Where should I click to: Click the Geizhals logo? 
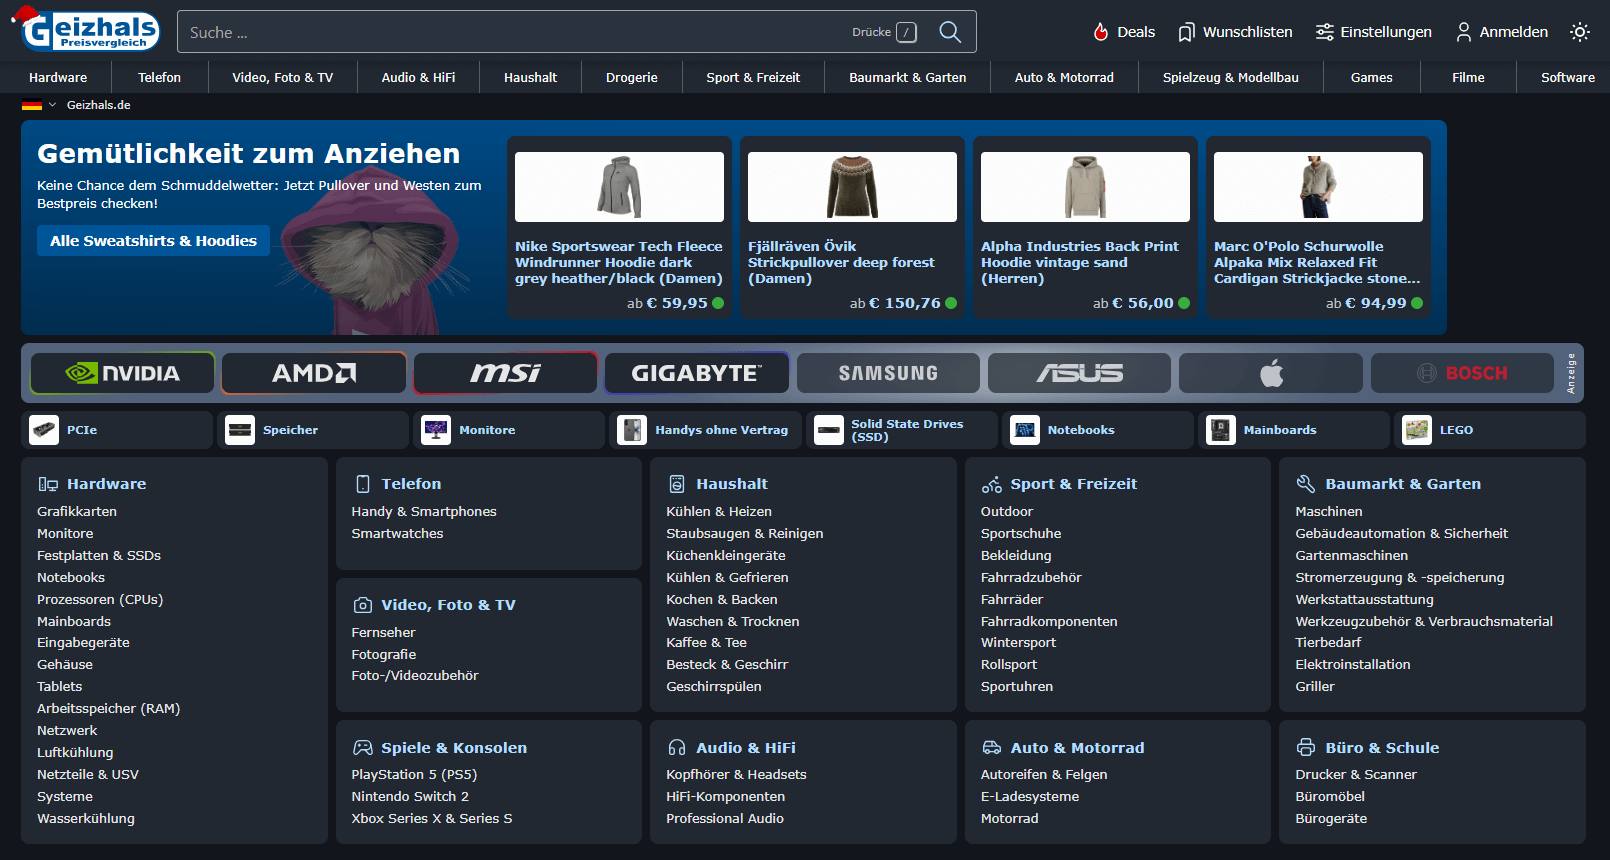point(90,30)
